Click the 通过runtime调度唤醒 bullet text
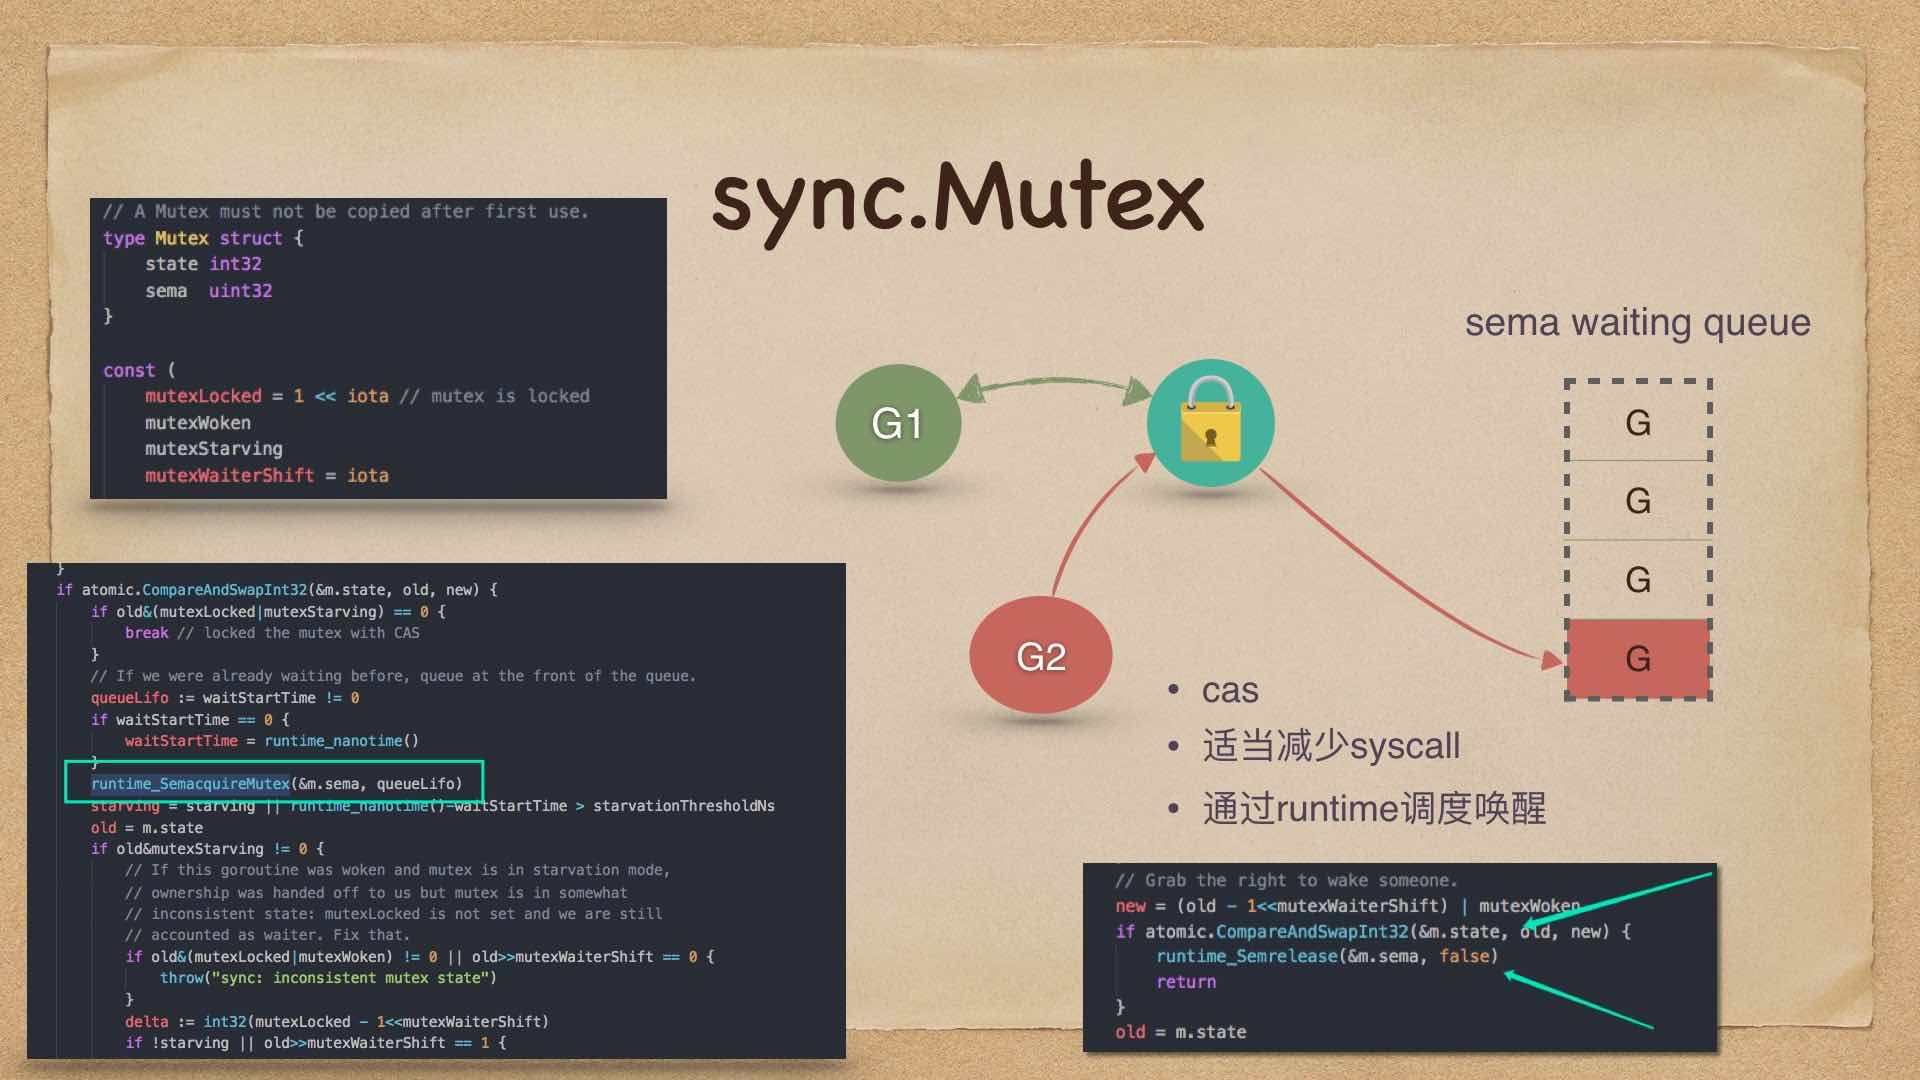1920x1080 pixels. click(1374, 808)
